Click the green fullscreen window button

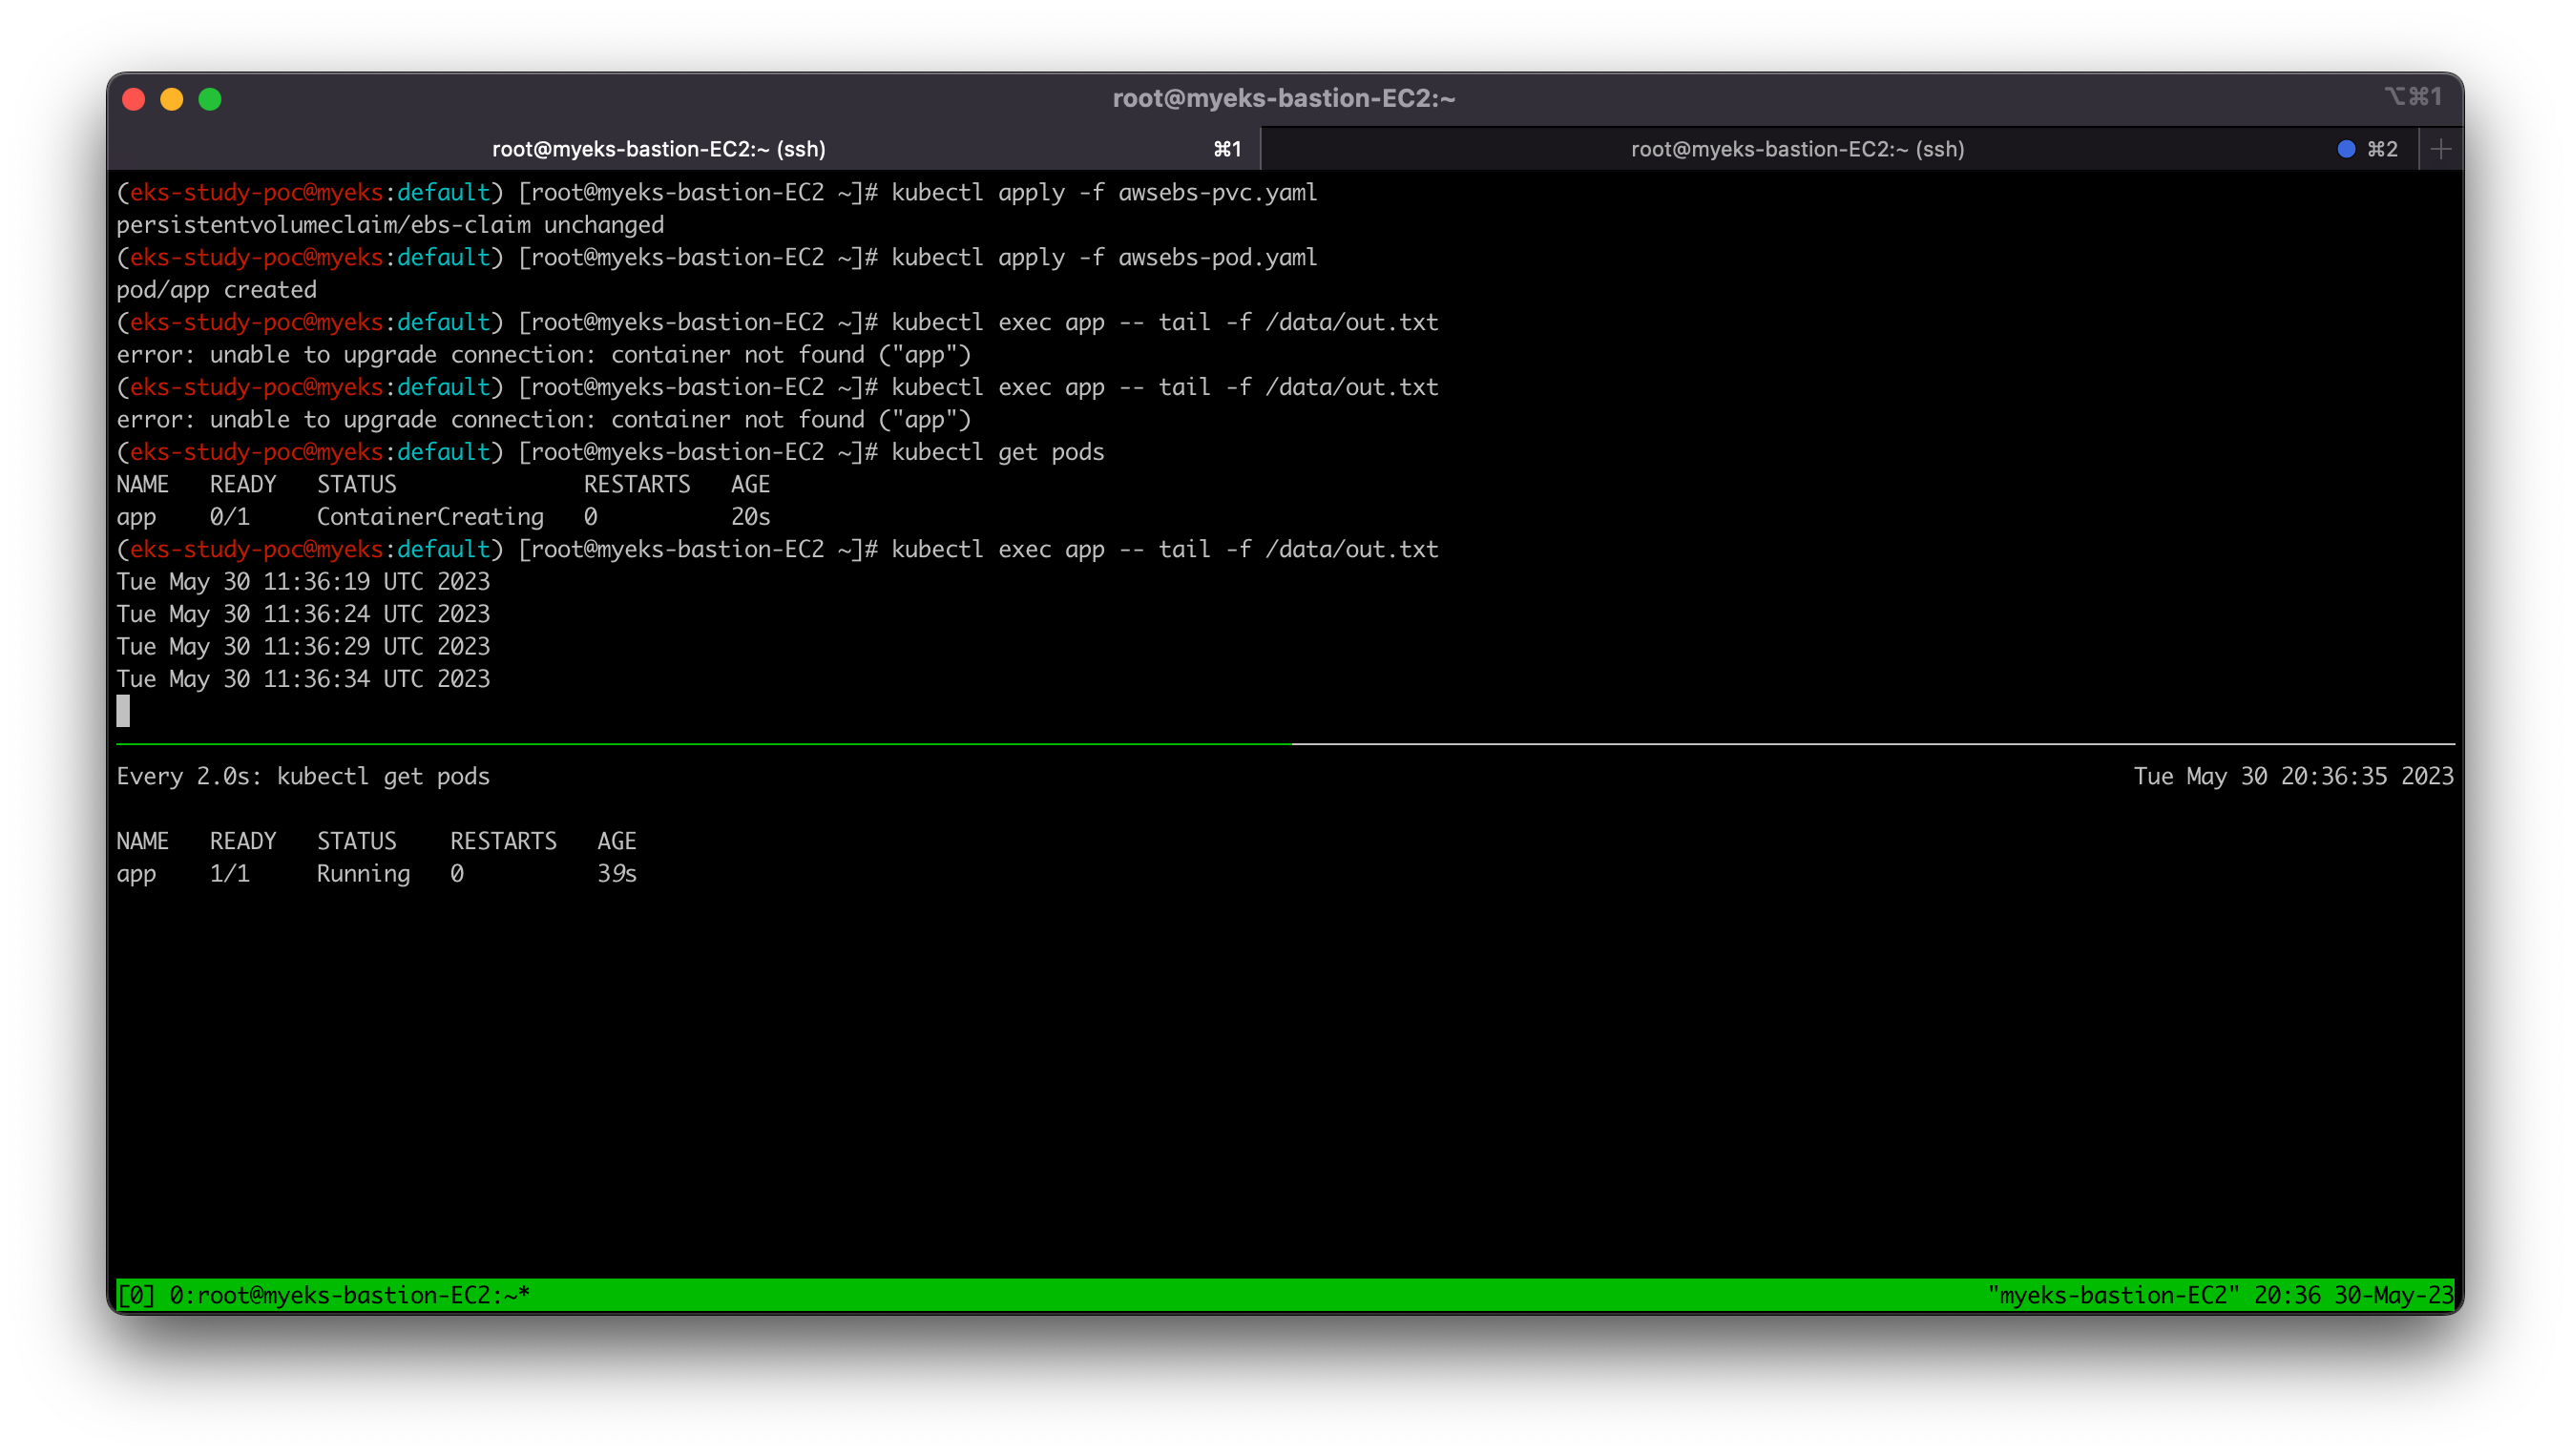(210, 99)
